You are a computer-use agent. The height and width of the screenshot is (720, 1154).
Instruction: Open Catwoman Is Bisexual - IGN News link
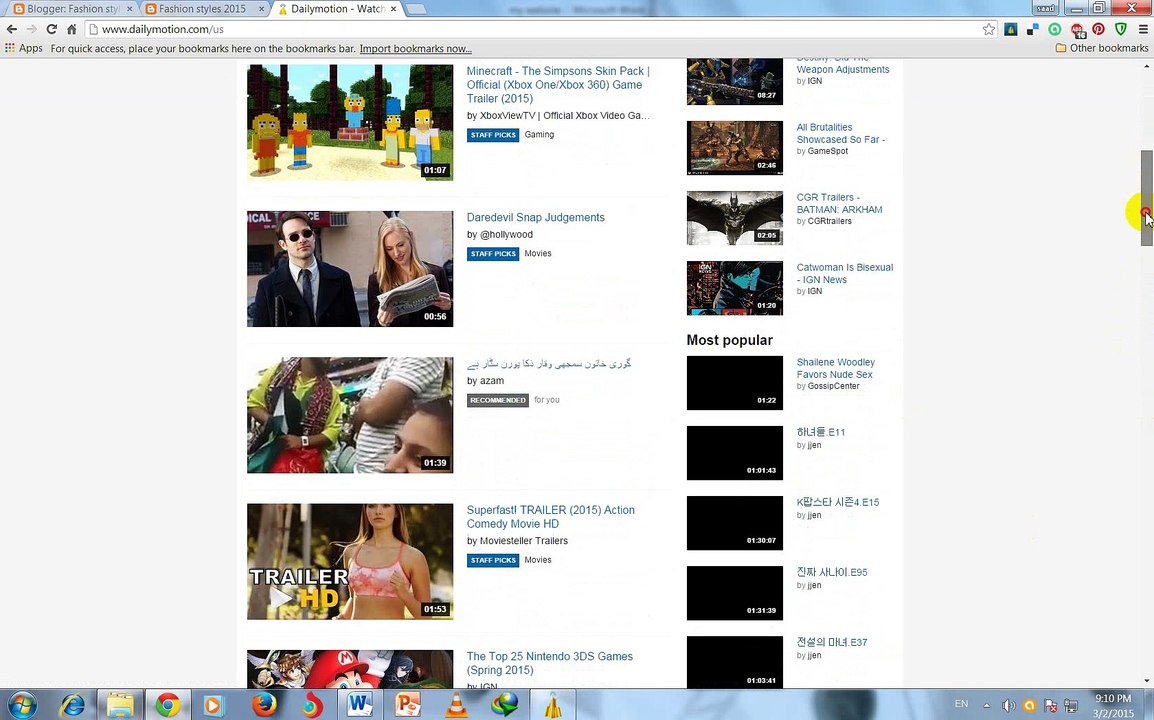pyautogui.click(x=845, y=273)
